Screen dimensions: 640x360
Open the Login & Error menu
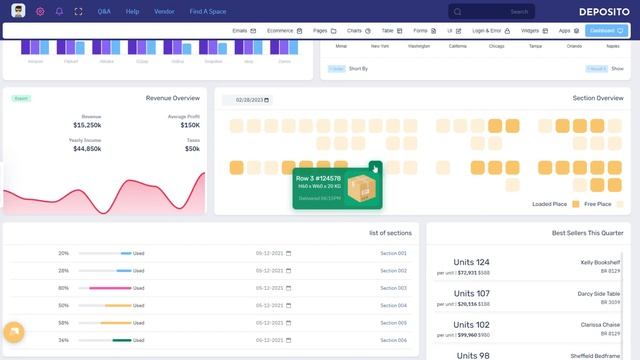click(491, 31)
